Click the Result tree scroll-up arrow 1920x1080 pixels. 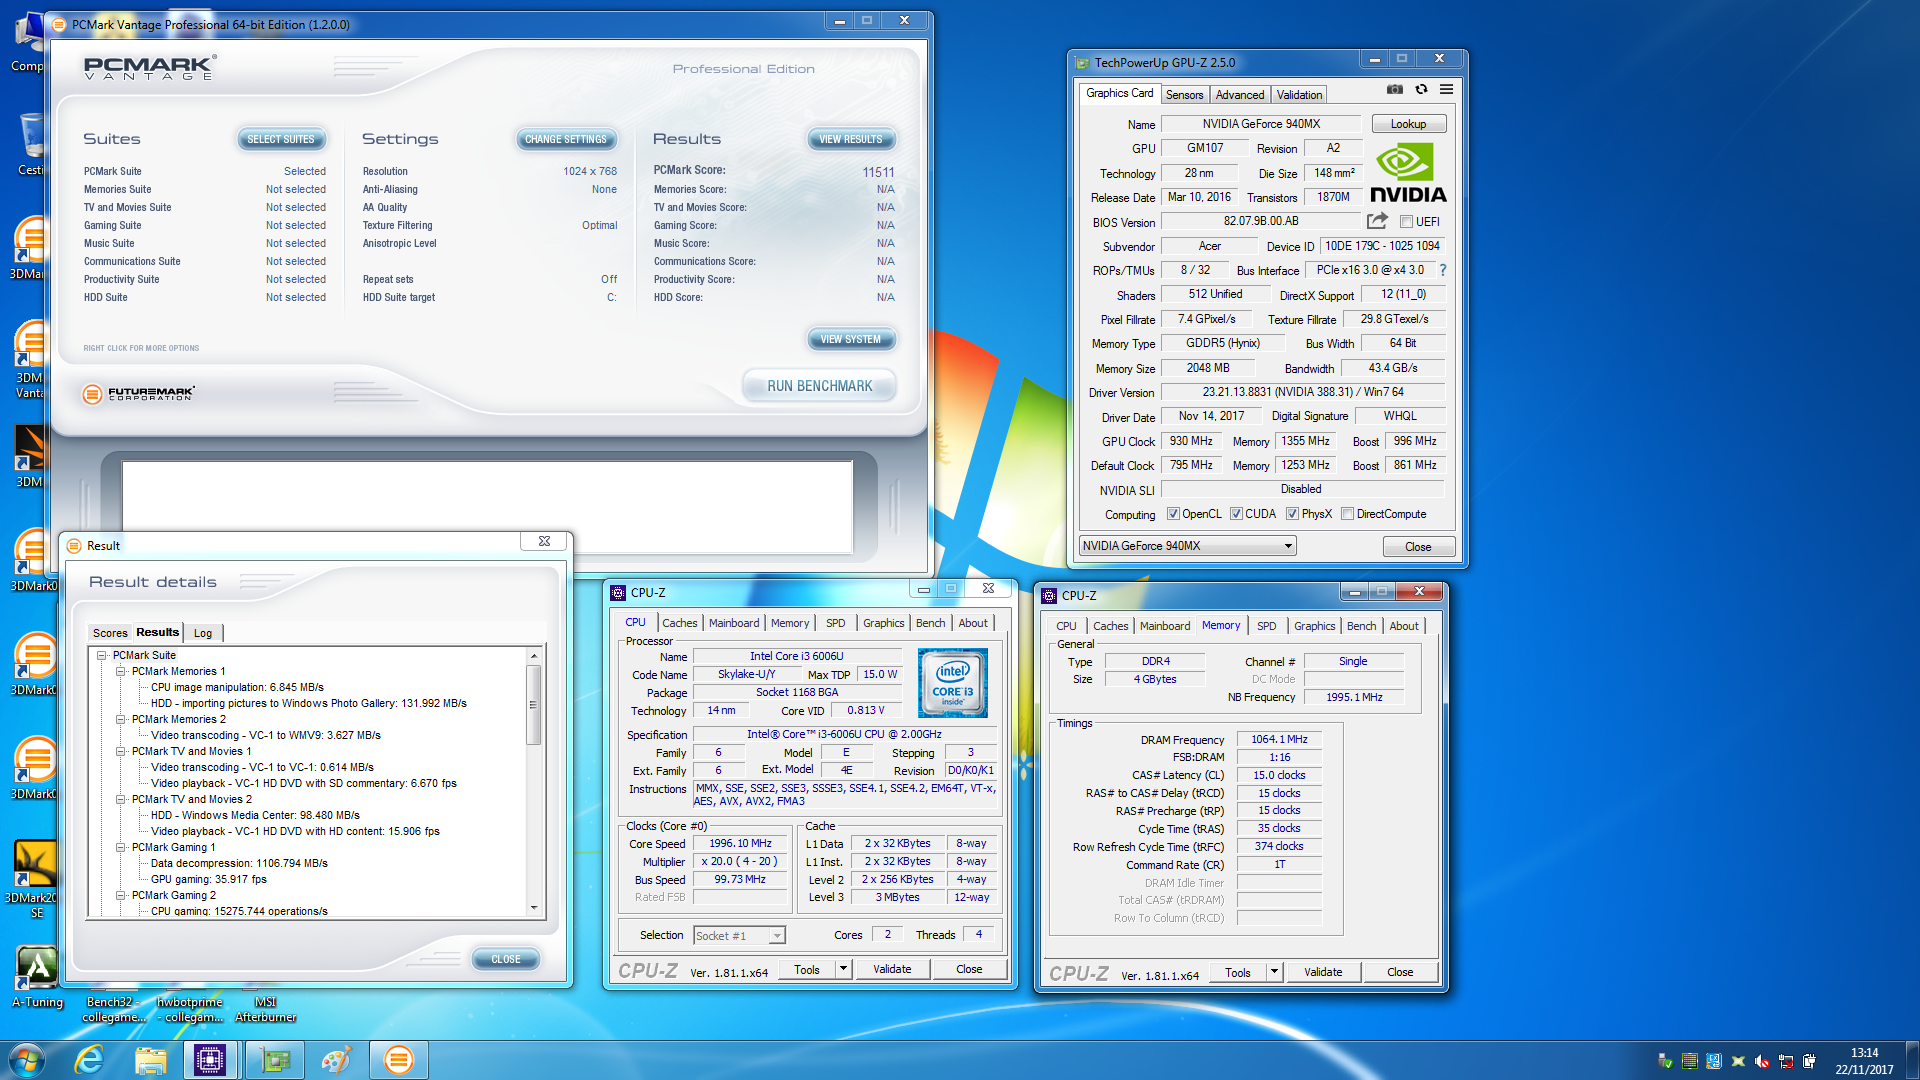(x=533, y=656)
